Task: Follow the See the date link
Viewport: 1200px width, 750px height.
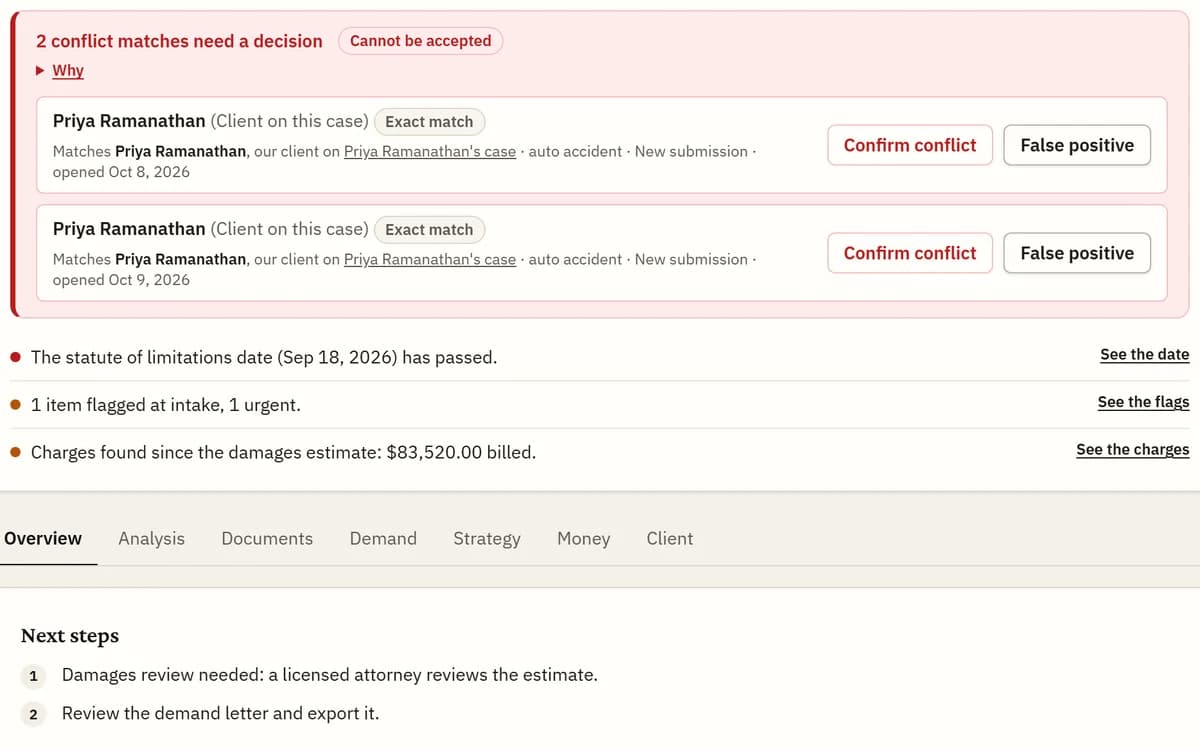Action: click(1145, 355)
